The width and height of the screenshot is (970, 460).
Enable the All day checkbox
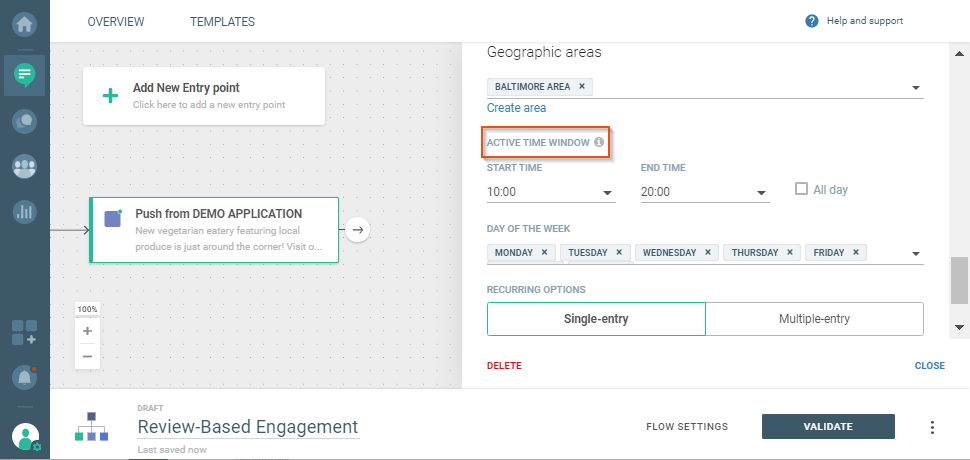click(x=801, y=189)
